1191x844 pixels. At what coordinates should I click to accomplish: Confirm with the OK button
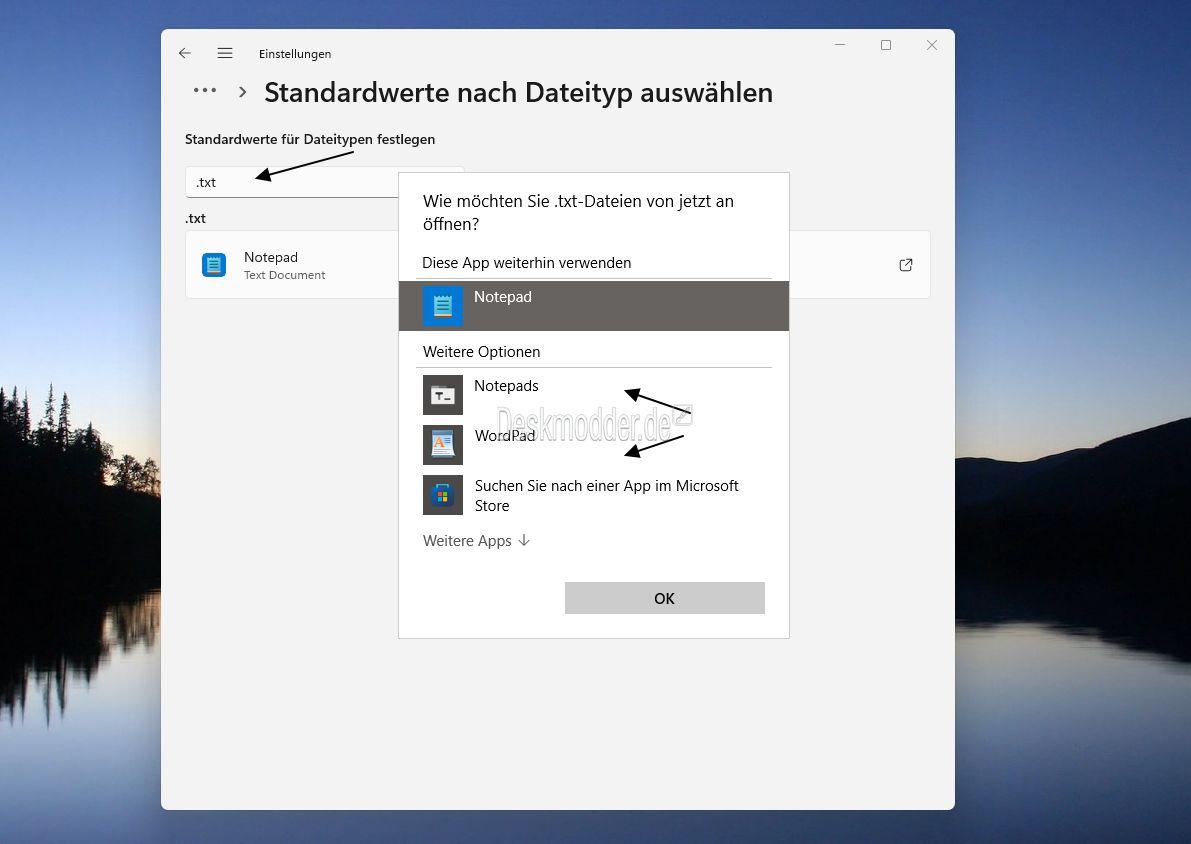(x=665, y=598)
